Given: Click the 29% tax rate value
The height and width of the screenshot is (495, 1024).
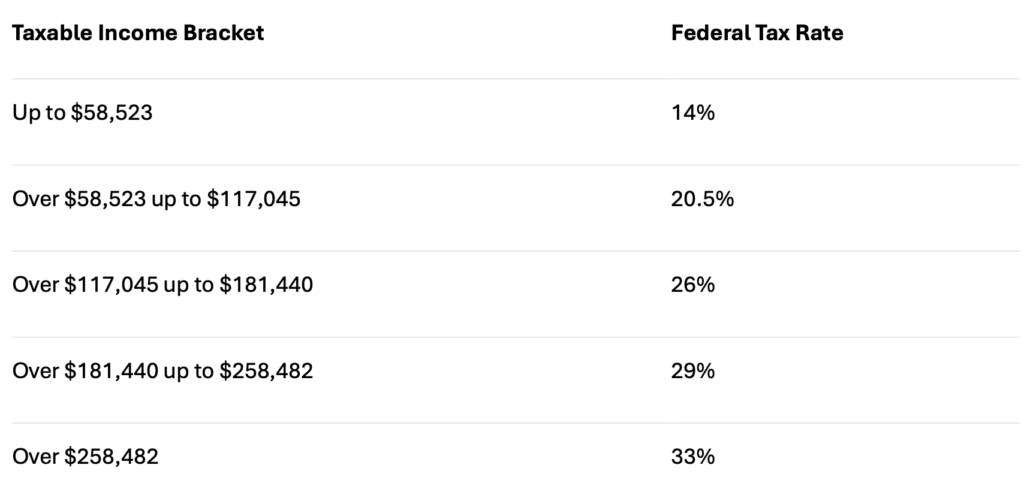Looking at the screenshot, I should click(693, 372).
